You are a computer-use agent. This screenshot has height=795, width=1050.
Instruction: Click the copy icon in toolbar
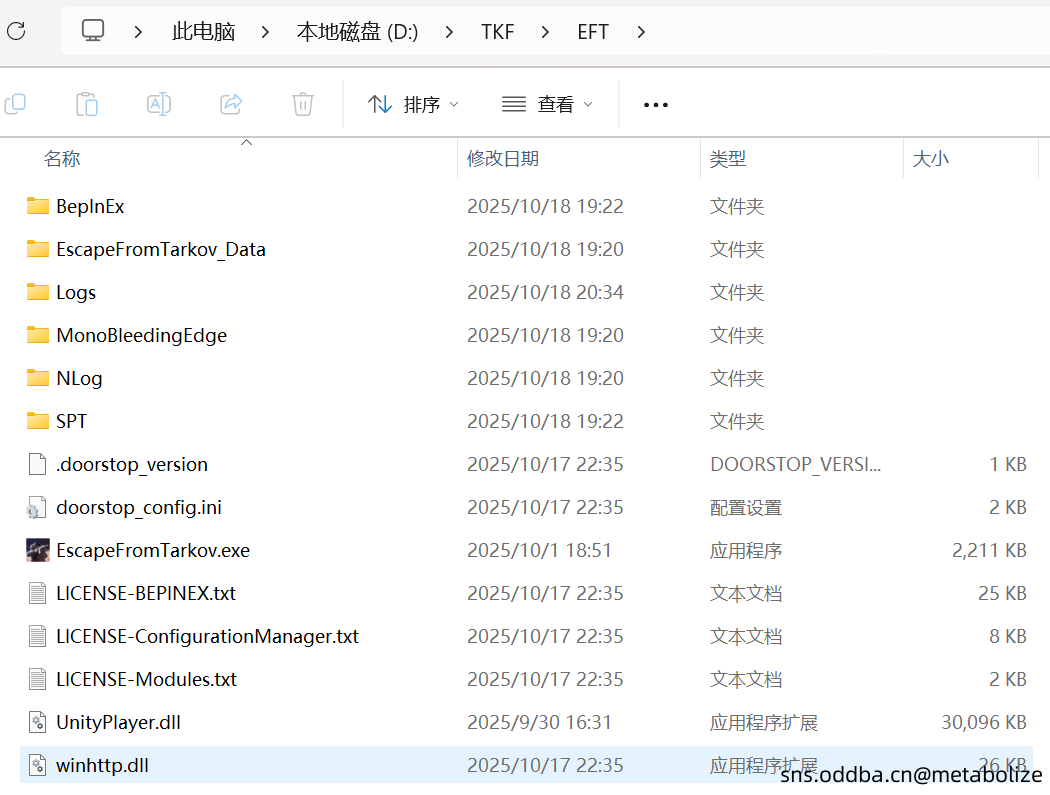pyautogui.click(x=16, y=104)
